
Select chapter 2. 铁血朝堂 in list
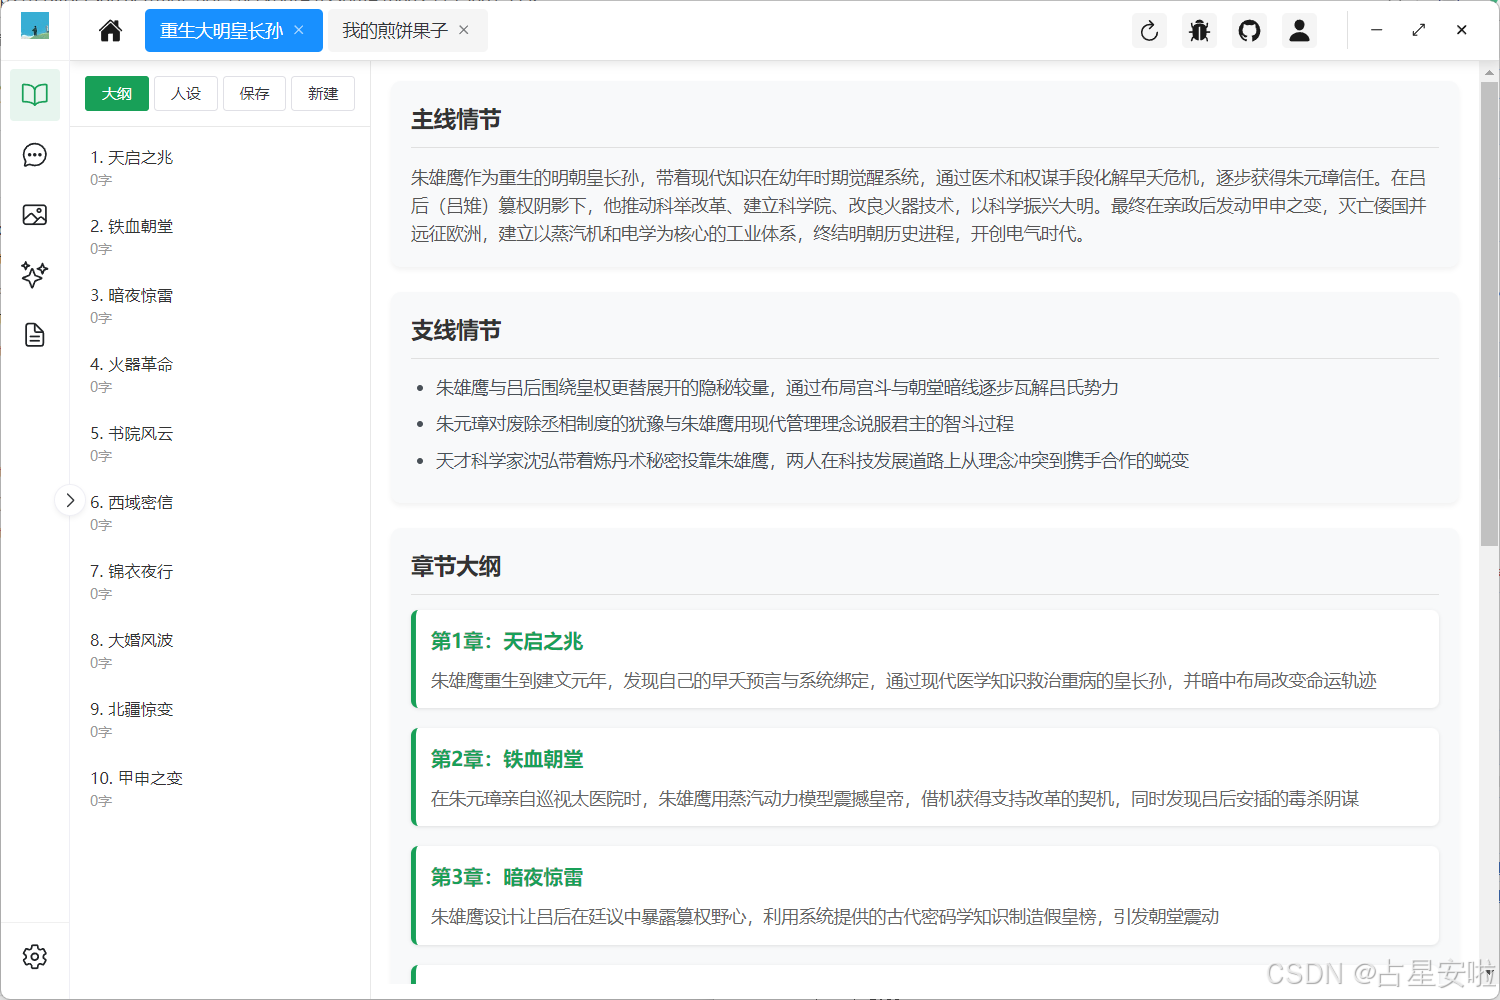tap(220, 237)
